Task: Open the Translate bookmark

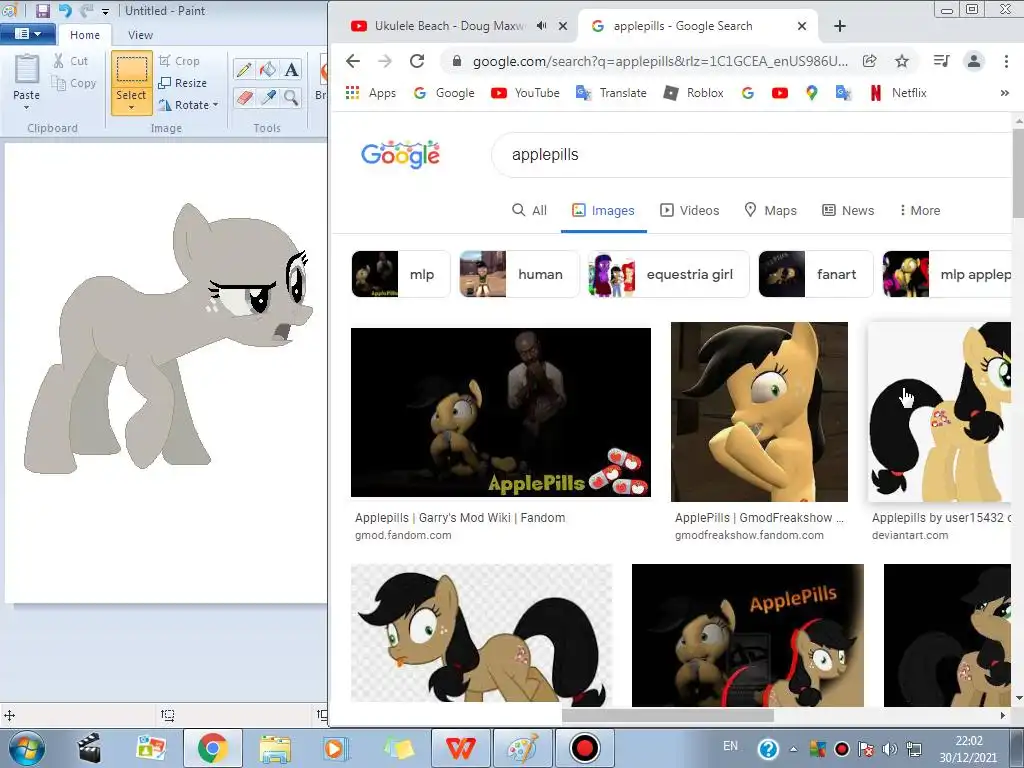Action: 611,93
